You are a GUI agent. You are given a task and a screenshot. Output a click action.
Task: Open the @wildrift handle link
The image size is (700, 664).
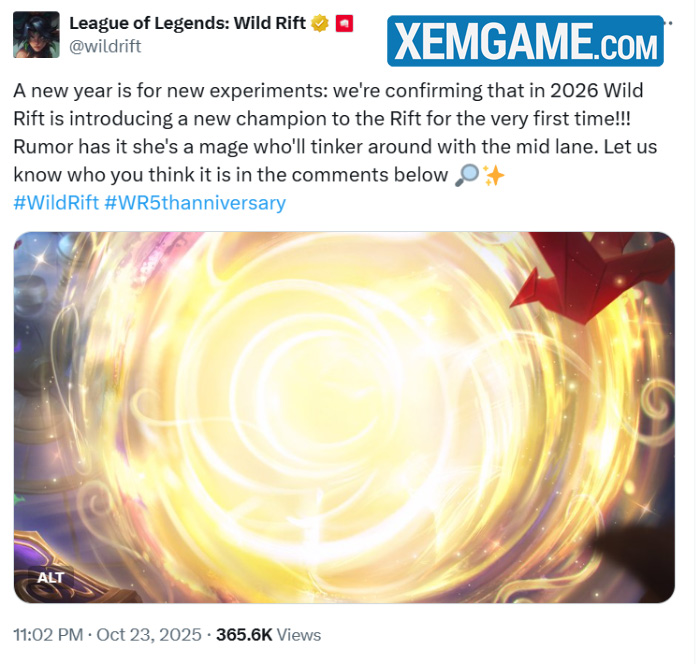(x=105, y=46)
